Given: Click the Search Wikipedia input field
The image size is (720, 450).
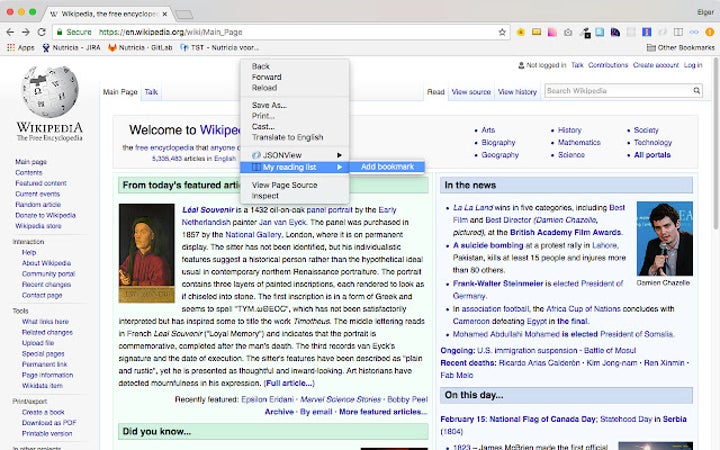Looking at the screenshot, I should (620, 92).
